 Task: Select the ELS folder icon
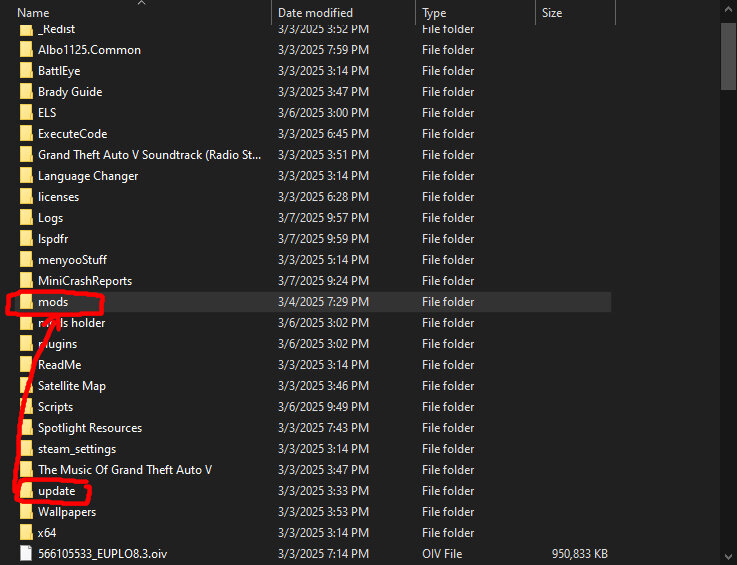[x=26, y=113]
